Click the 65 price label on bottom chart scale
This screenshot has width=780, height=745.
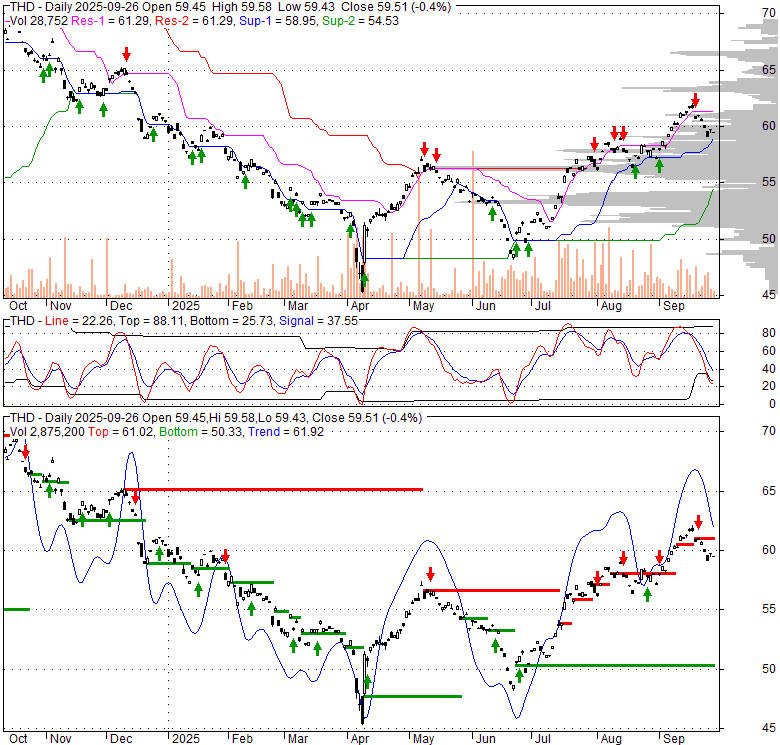769,491
